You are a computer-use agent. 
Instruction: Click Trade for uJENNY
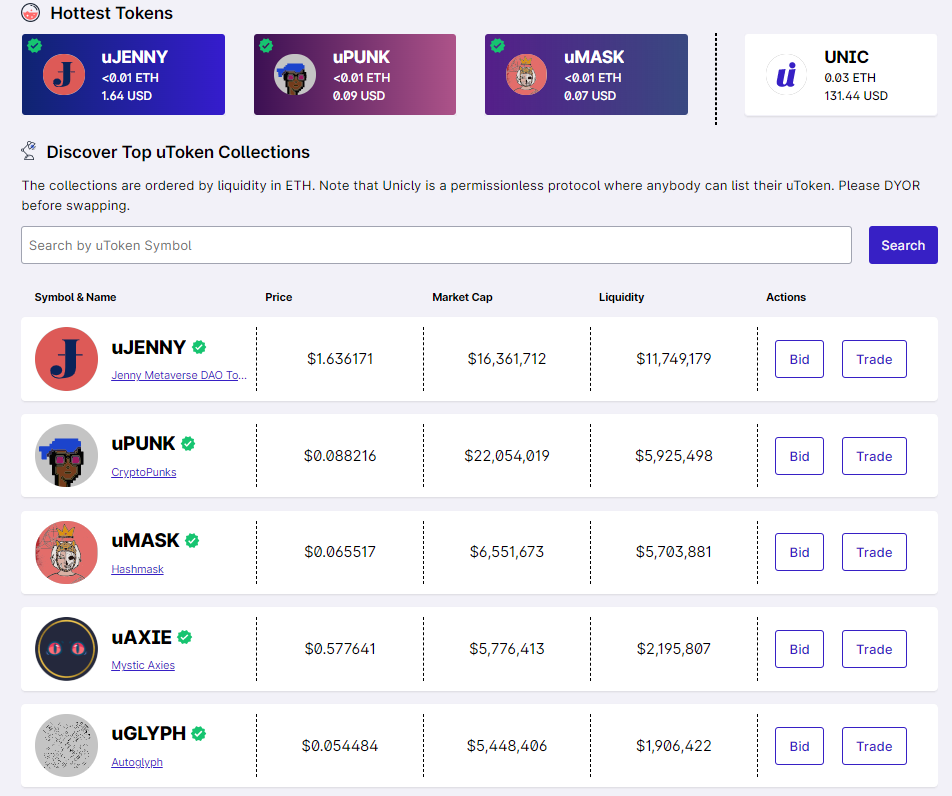coord(874,359)
